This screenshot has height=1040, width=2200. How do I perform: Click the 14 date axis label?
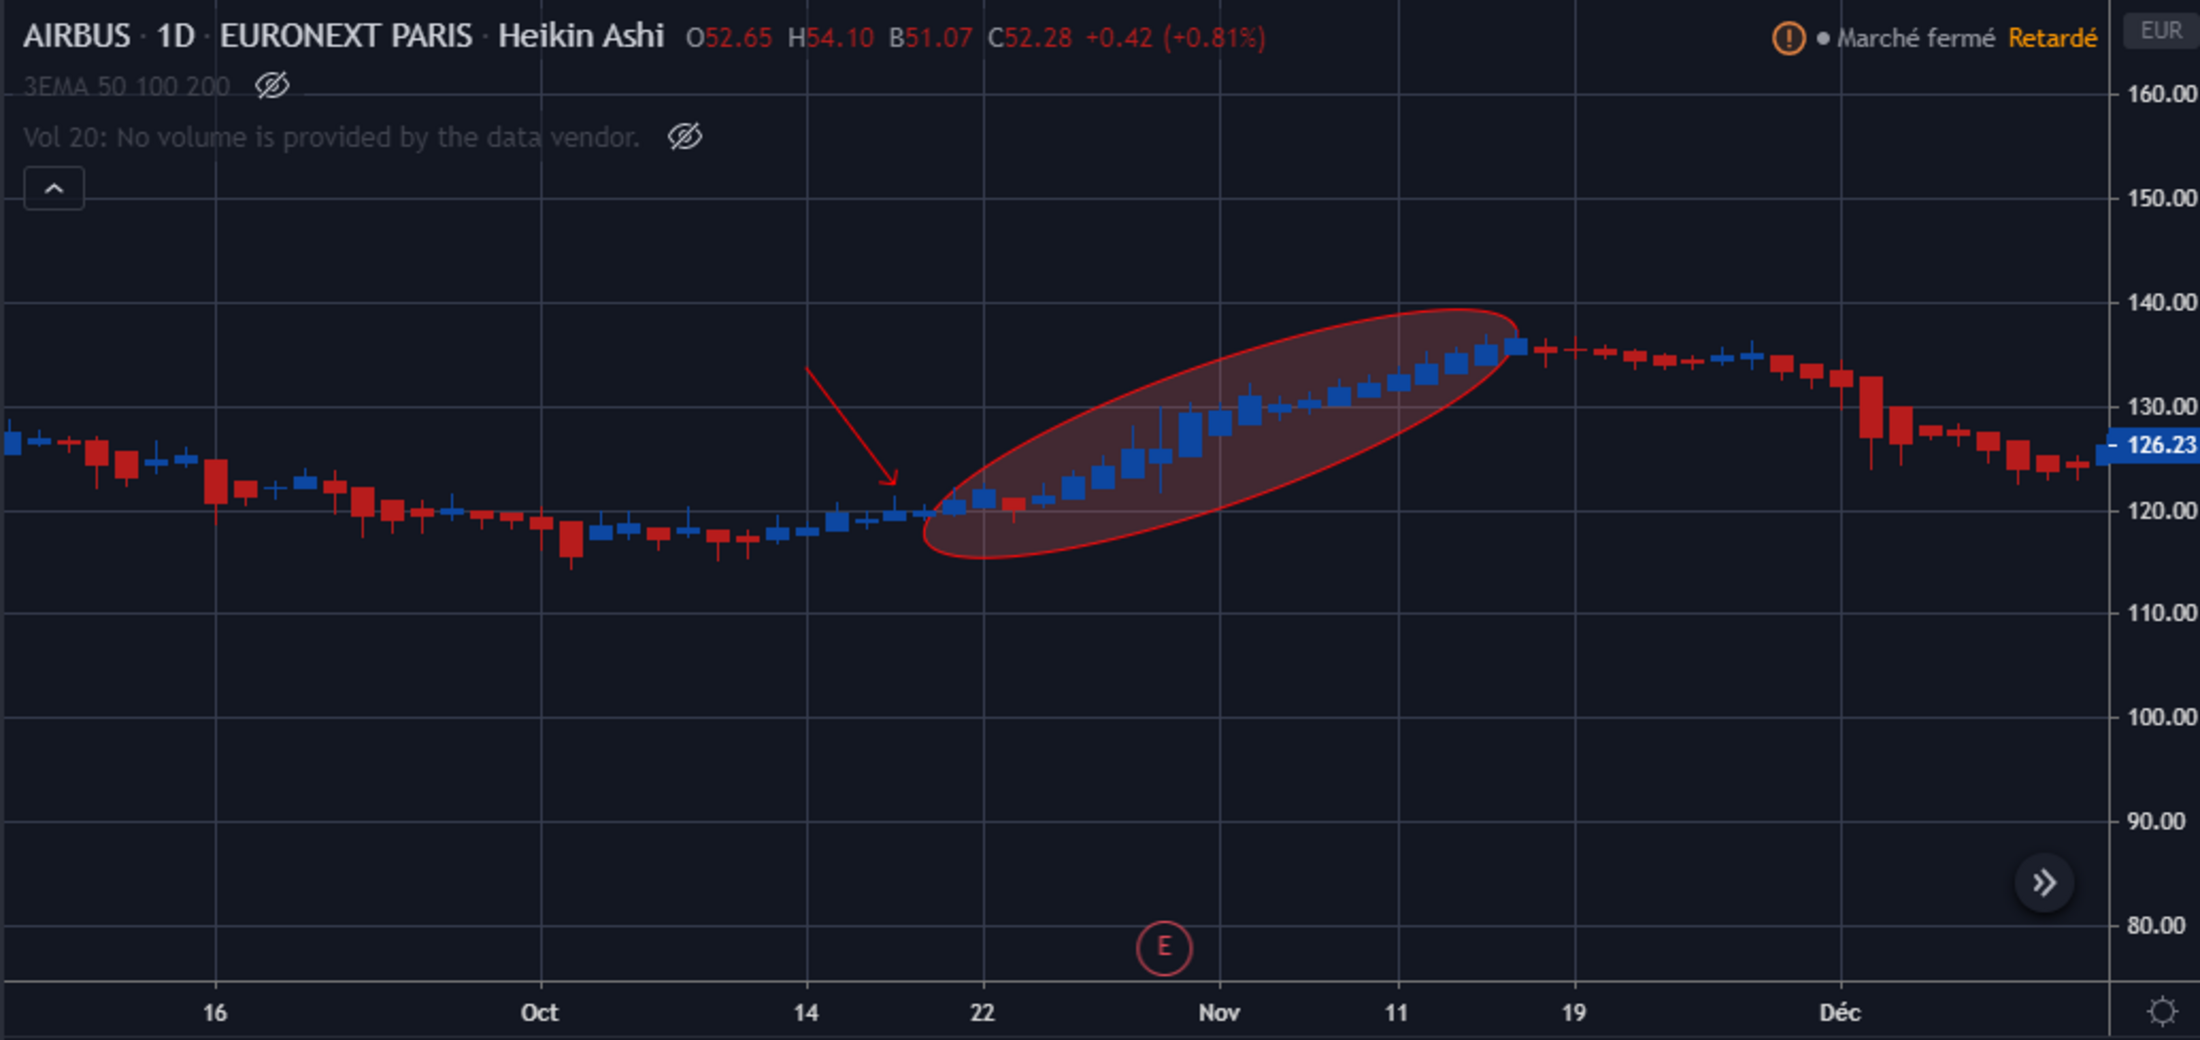point(806,1013)
